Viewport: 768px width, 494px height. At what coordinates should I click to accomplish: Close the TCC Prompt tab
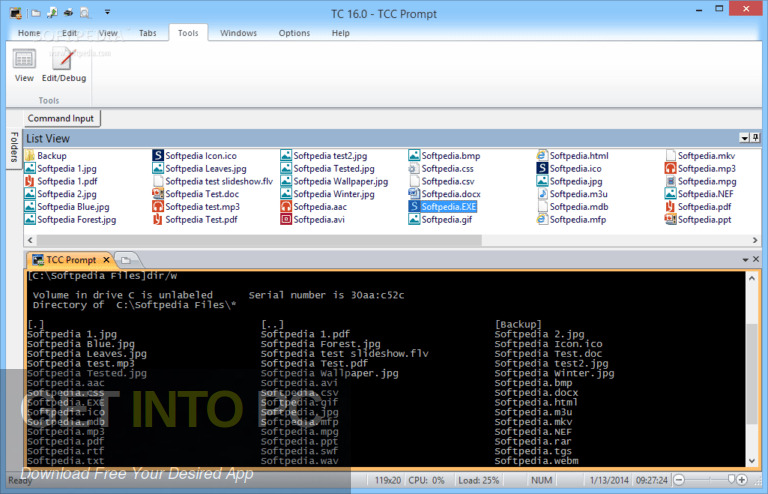(x=106, y=260)
